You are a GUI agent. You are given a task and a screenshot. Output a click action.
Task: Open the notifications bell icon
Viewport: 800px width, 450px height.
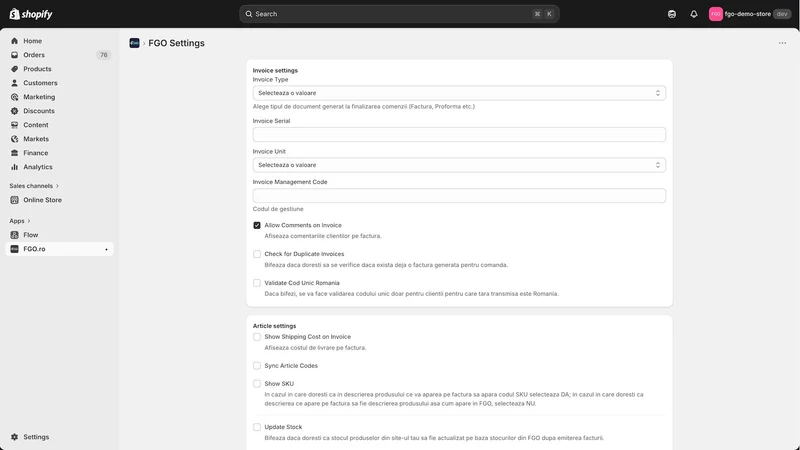point(693,14)
